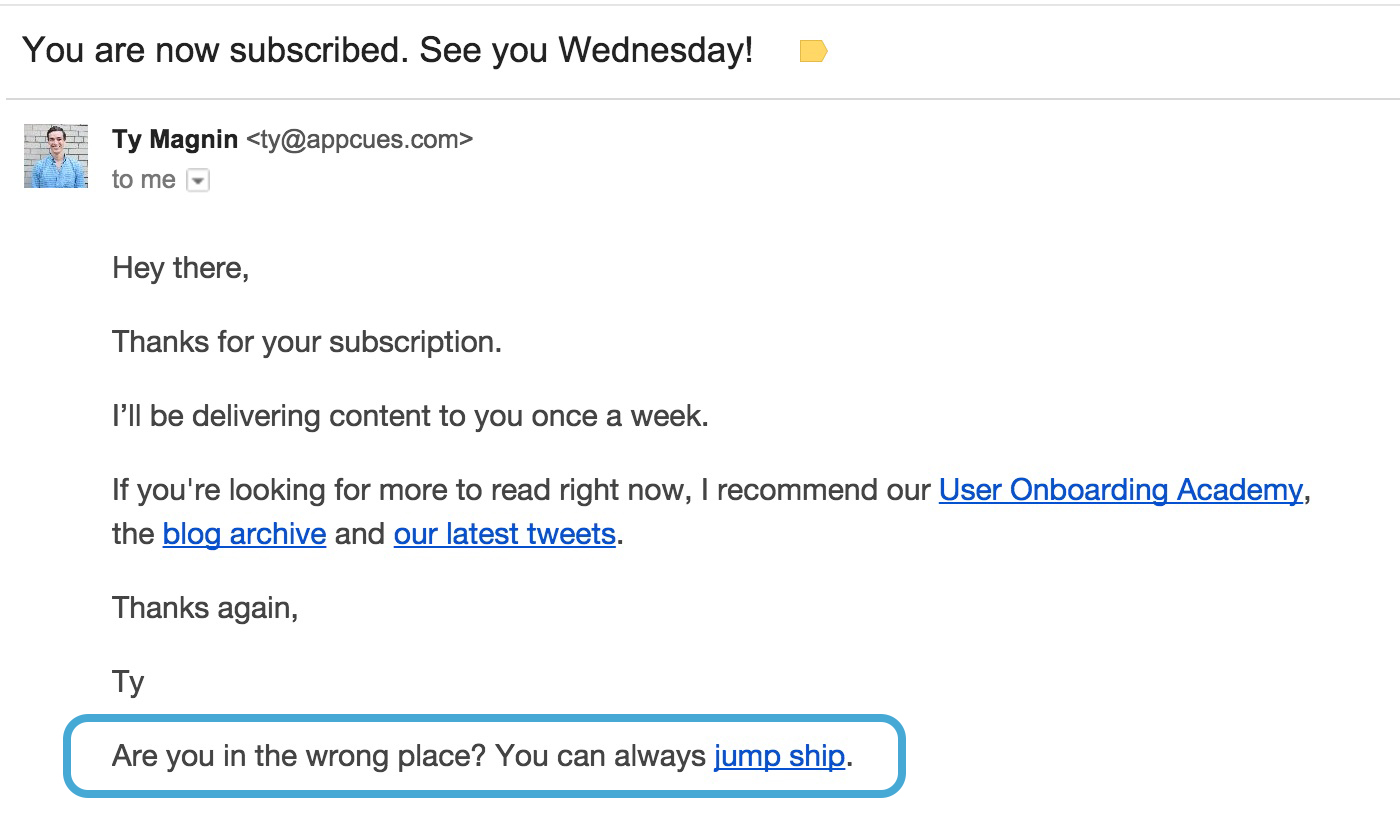
Task: Visit the "our latest tweets" link
Action: pyautogui.click(x=504, y=534)
